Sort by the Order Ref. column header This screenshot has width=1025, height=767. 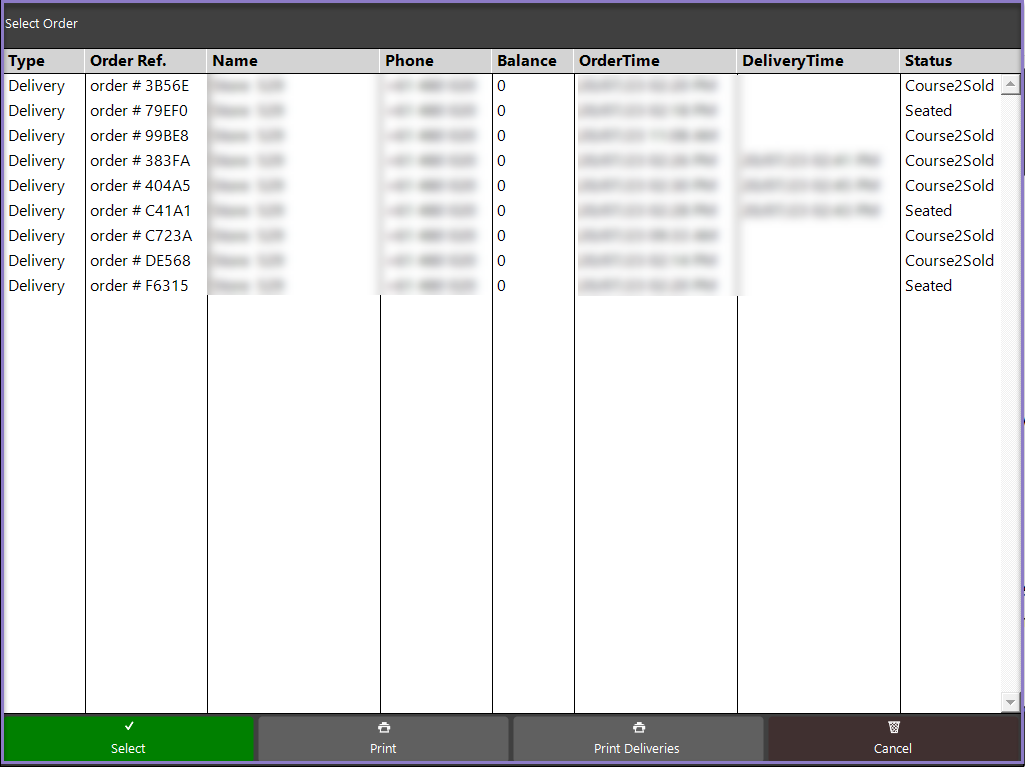point(126,61)
